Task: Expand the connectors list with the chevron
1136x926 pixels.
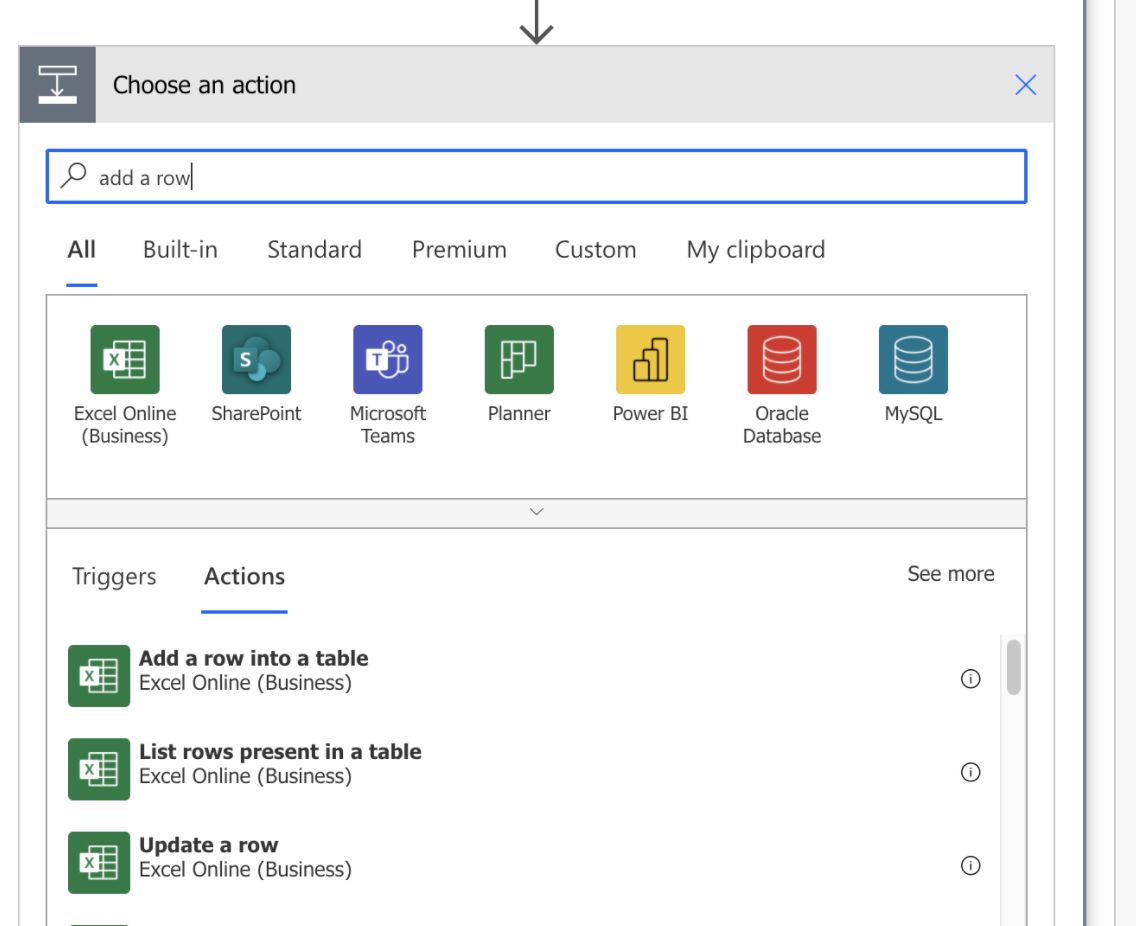Action: 536,512
